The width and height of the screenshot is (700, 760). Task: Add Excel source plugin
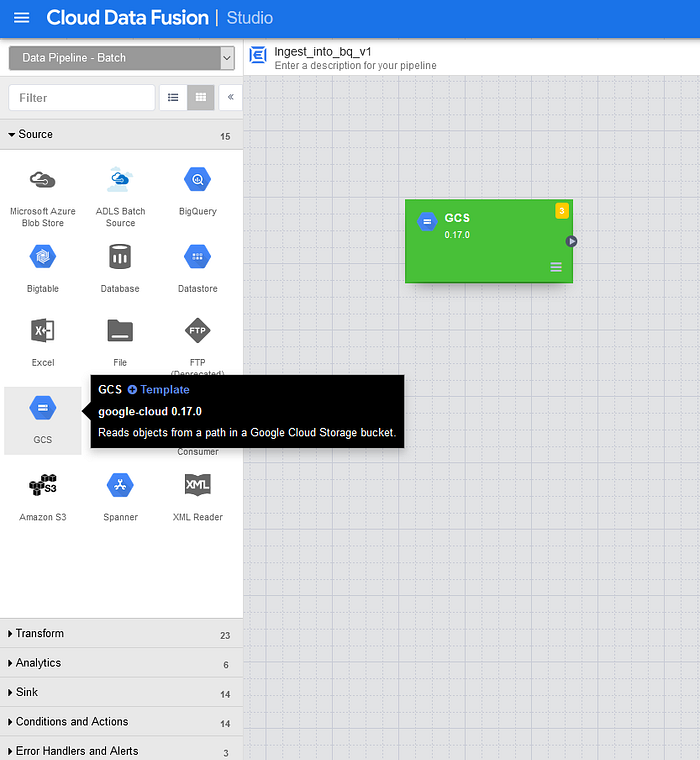tap(43, 342)
